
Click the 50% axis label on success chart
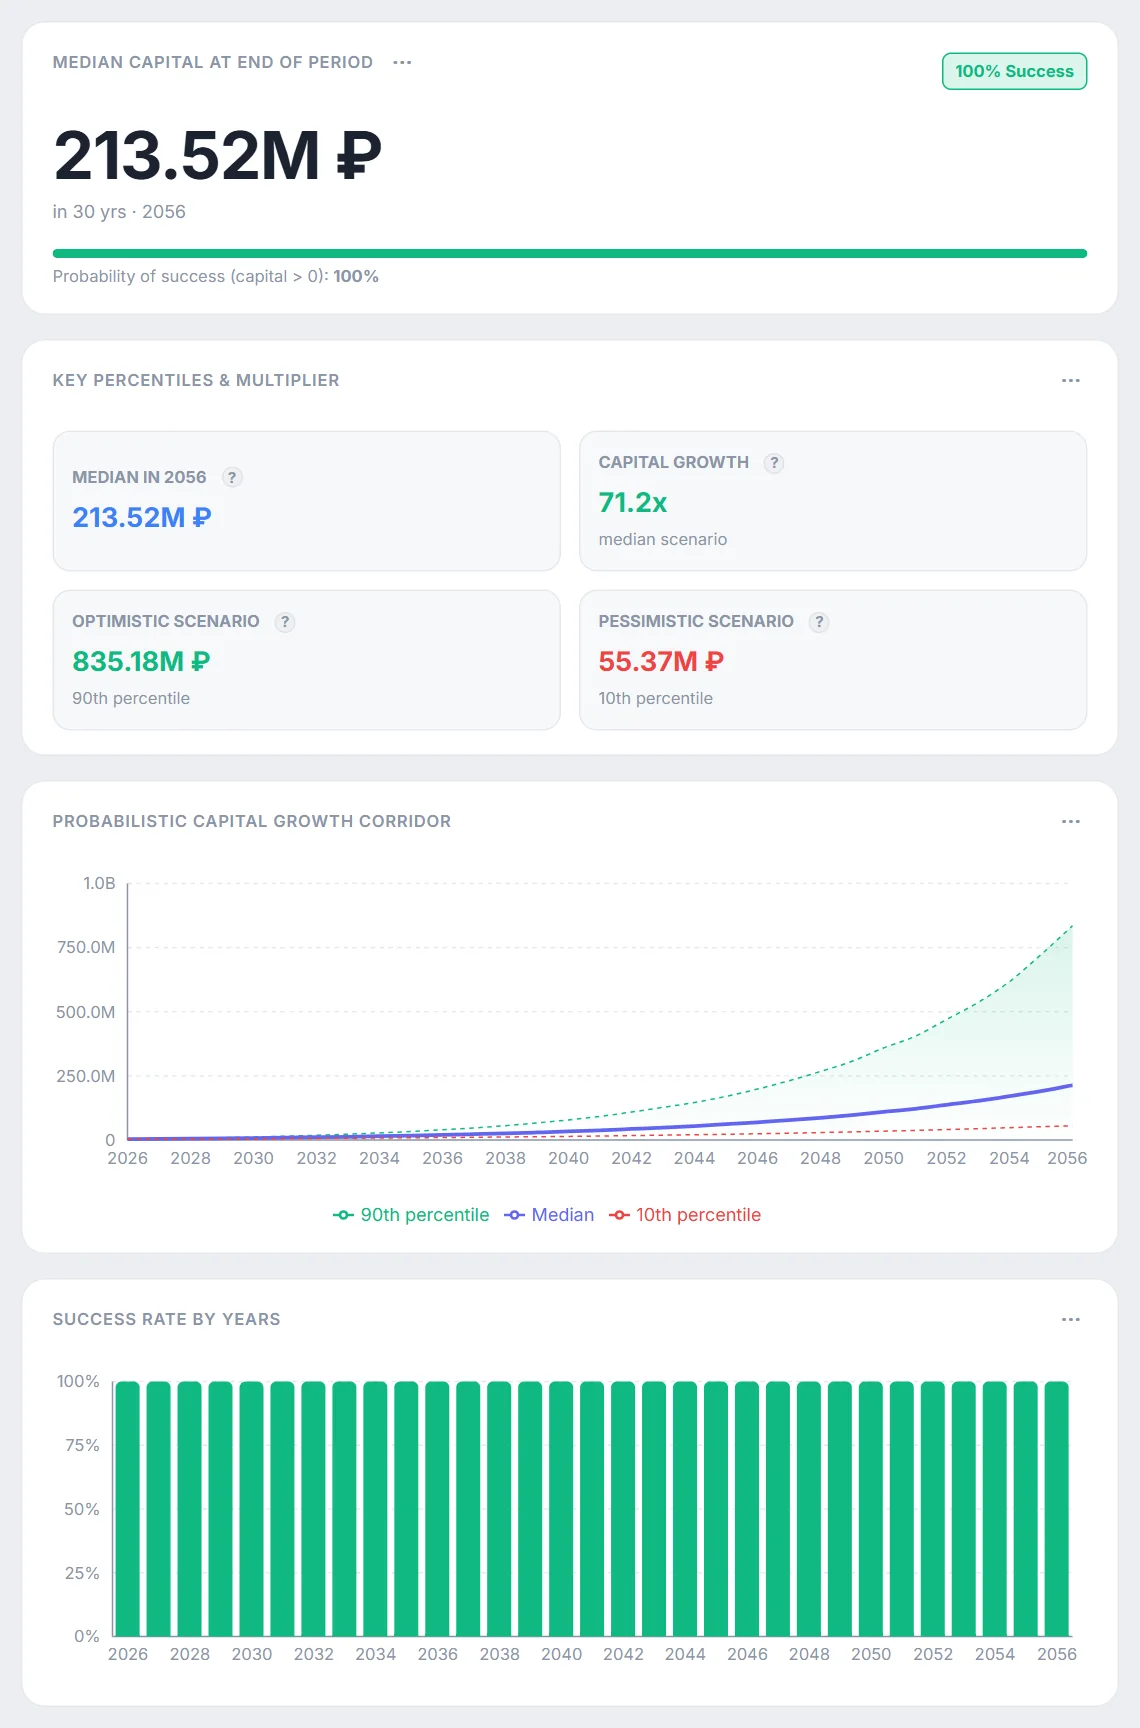pos(82,1509)
